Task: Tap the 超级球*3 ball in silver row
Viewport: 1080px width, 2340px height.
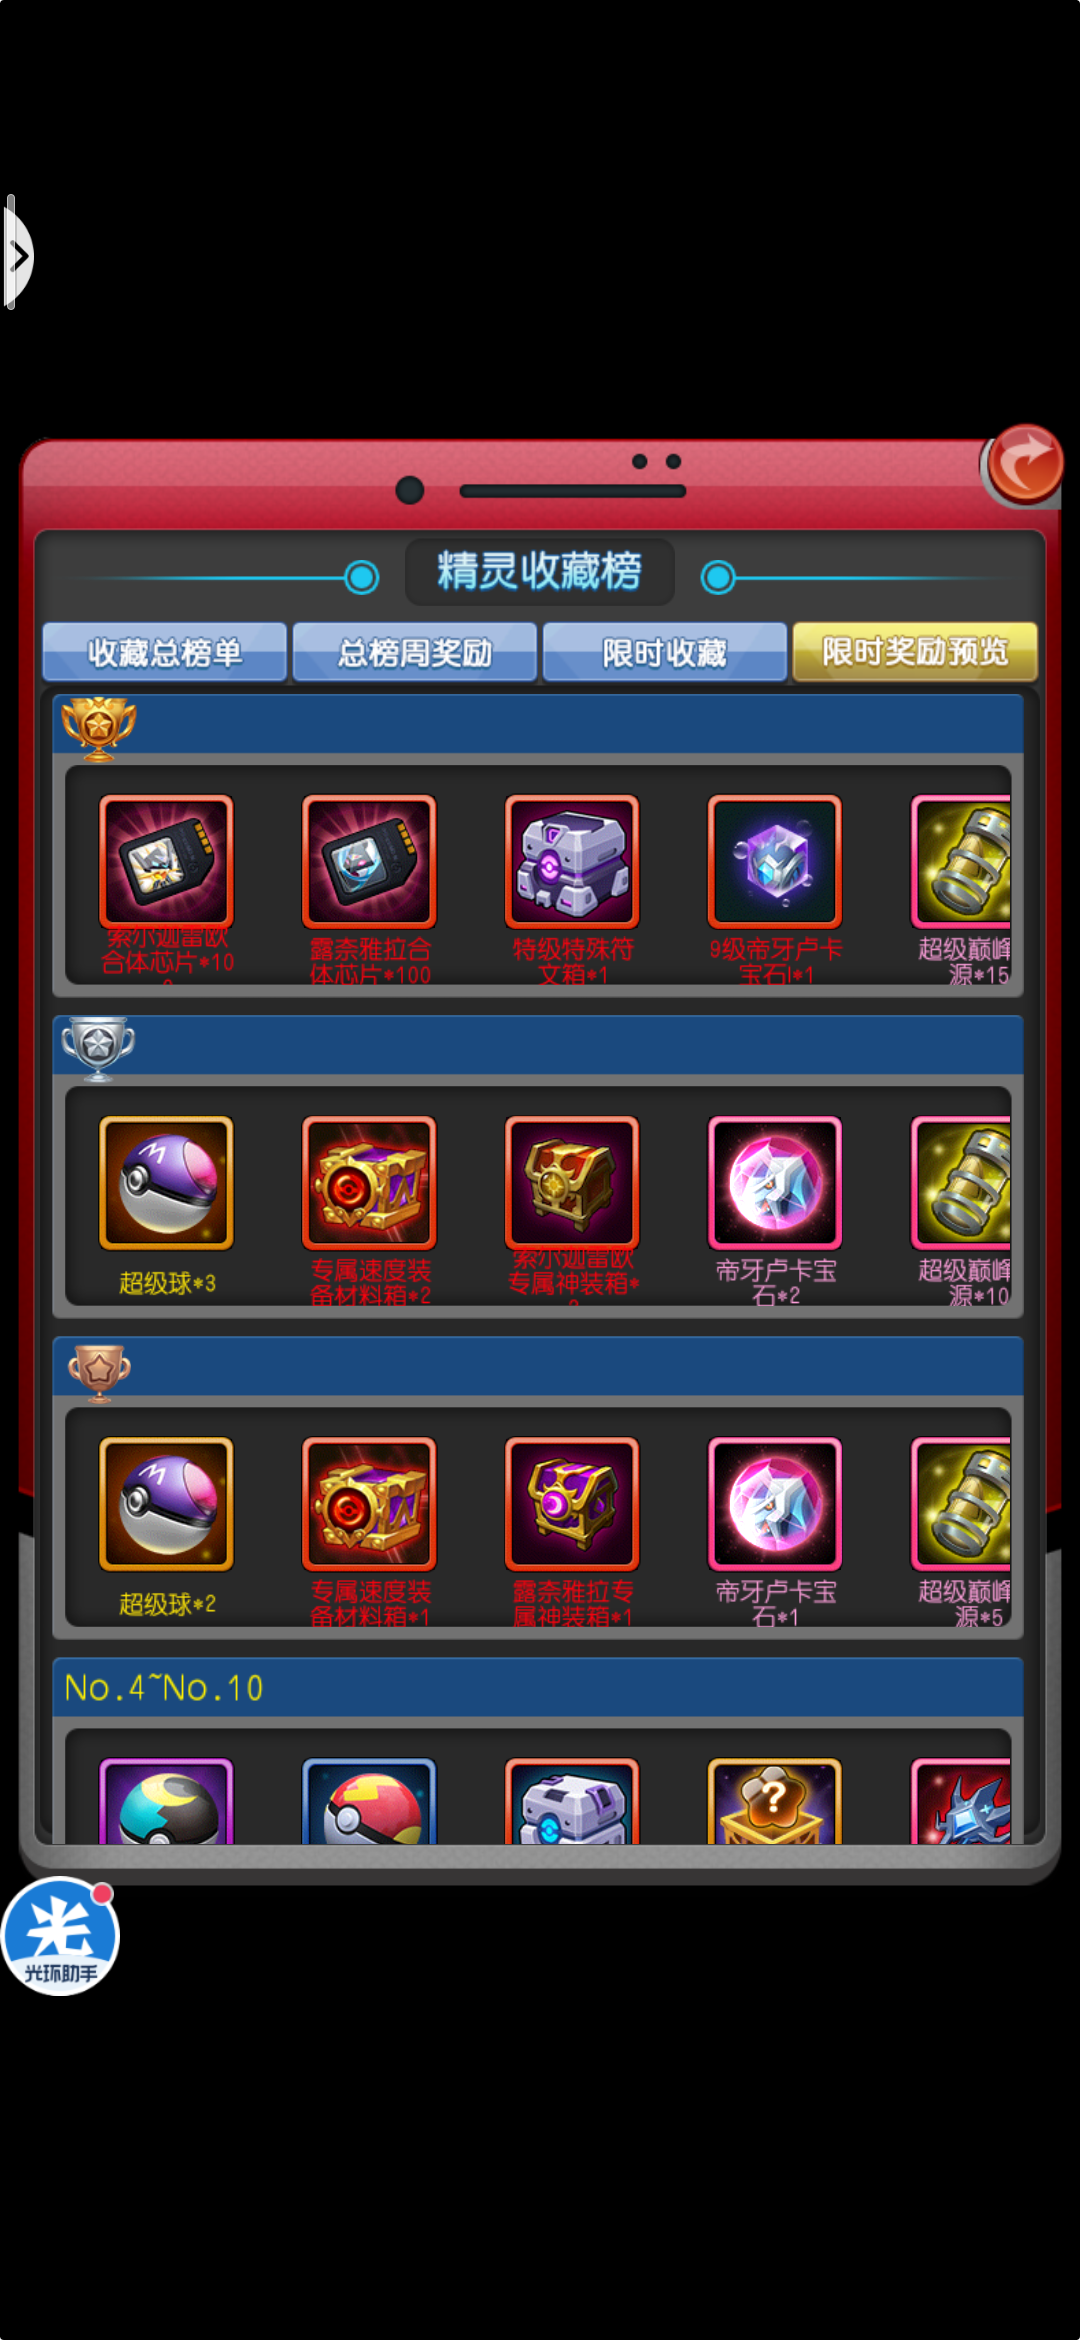Action: pyautogui.click(x=166, y=1183)
